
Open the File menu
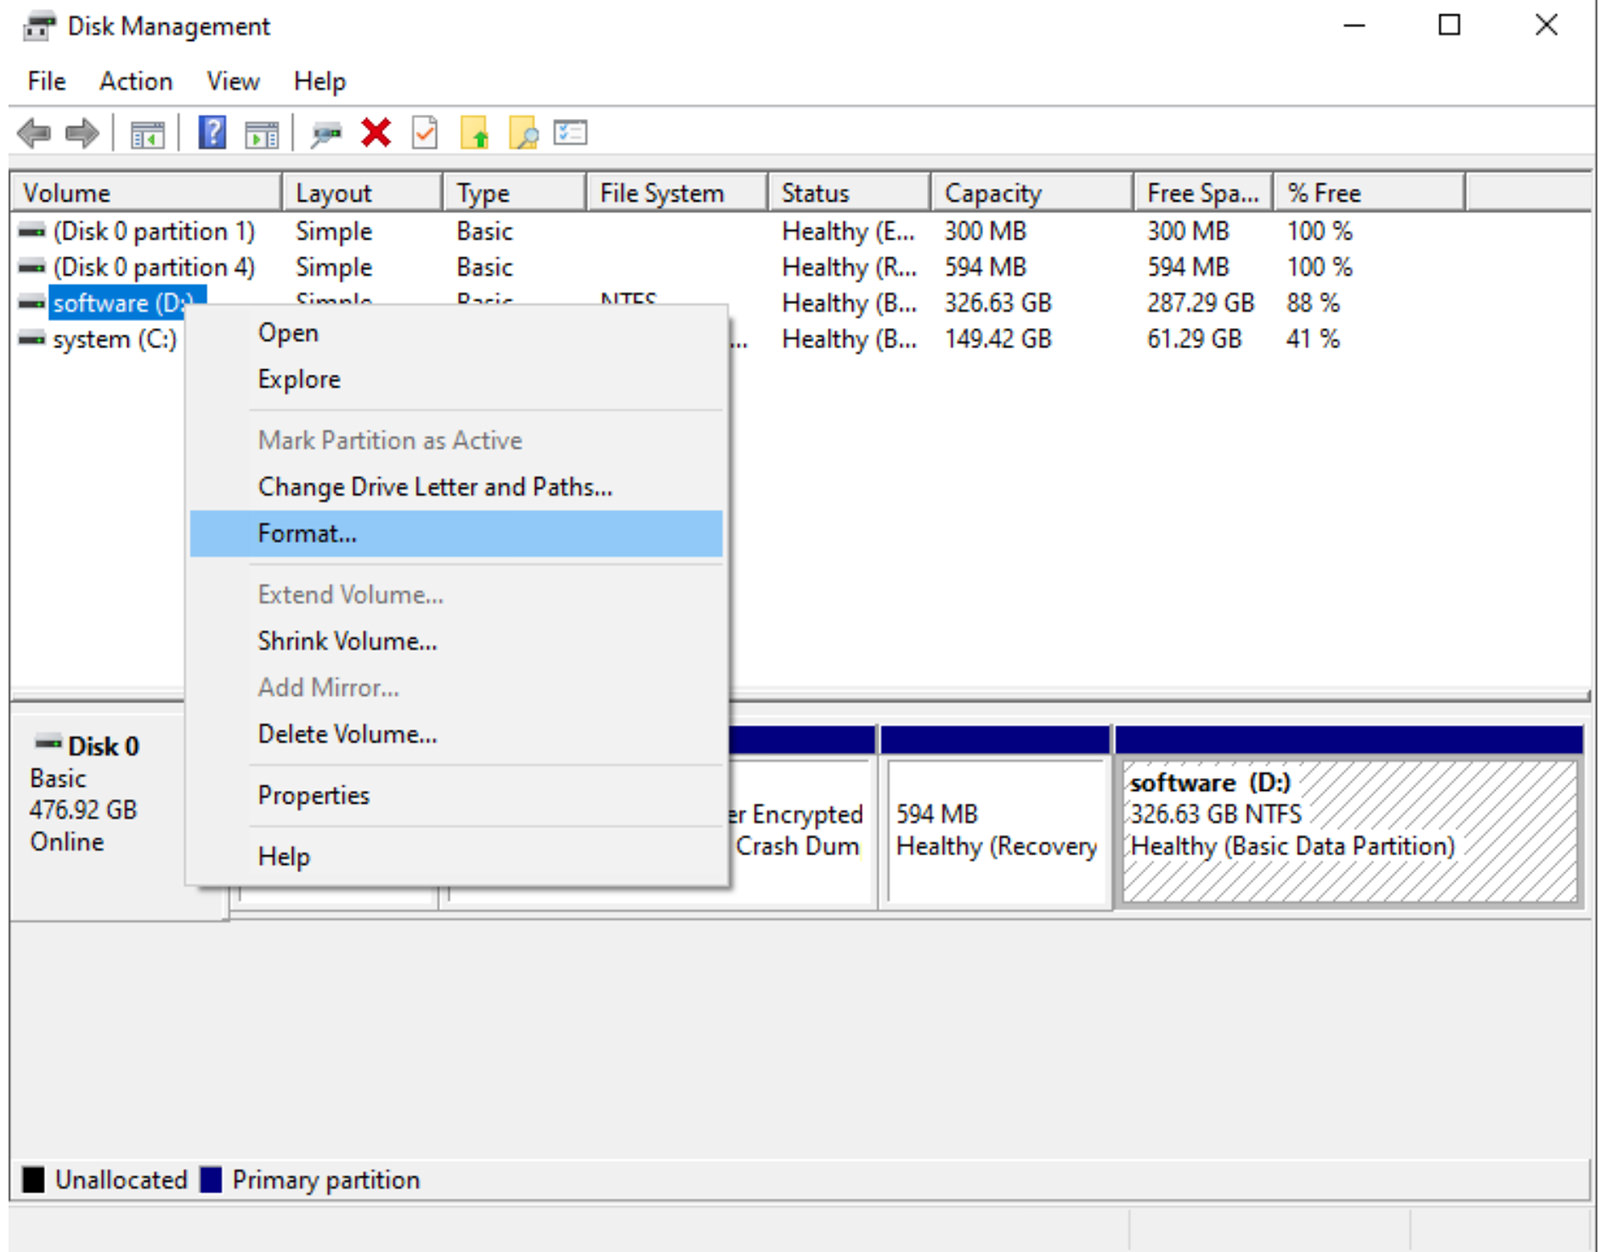point(47,81)
